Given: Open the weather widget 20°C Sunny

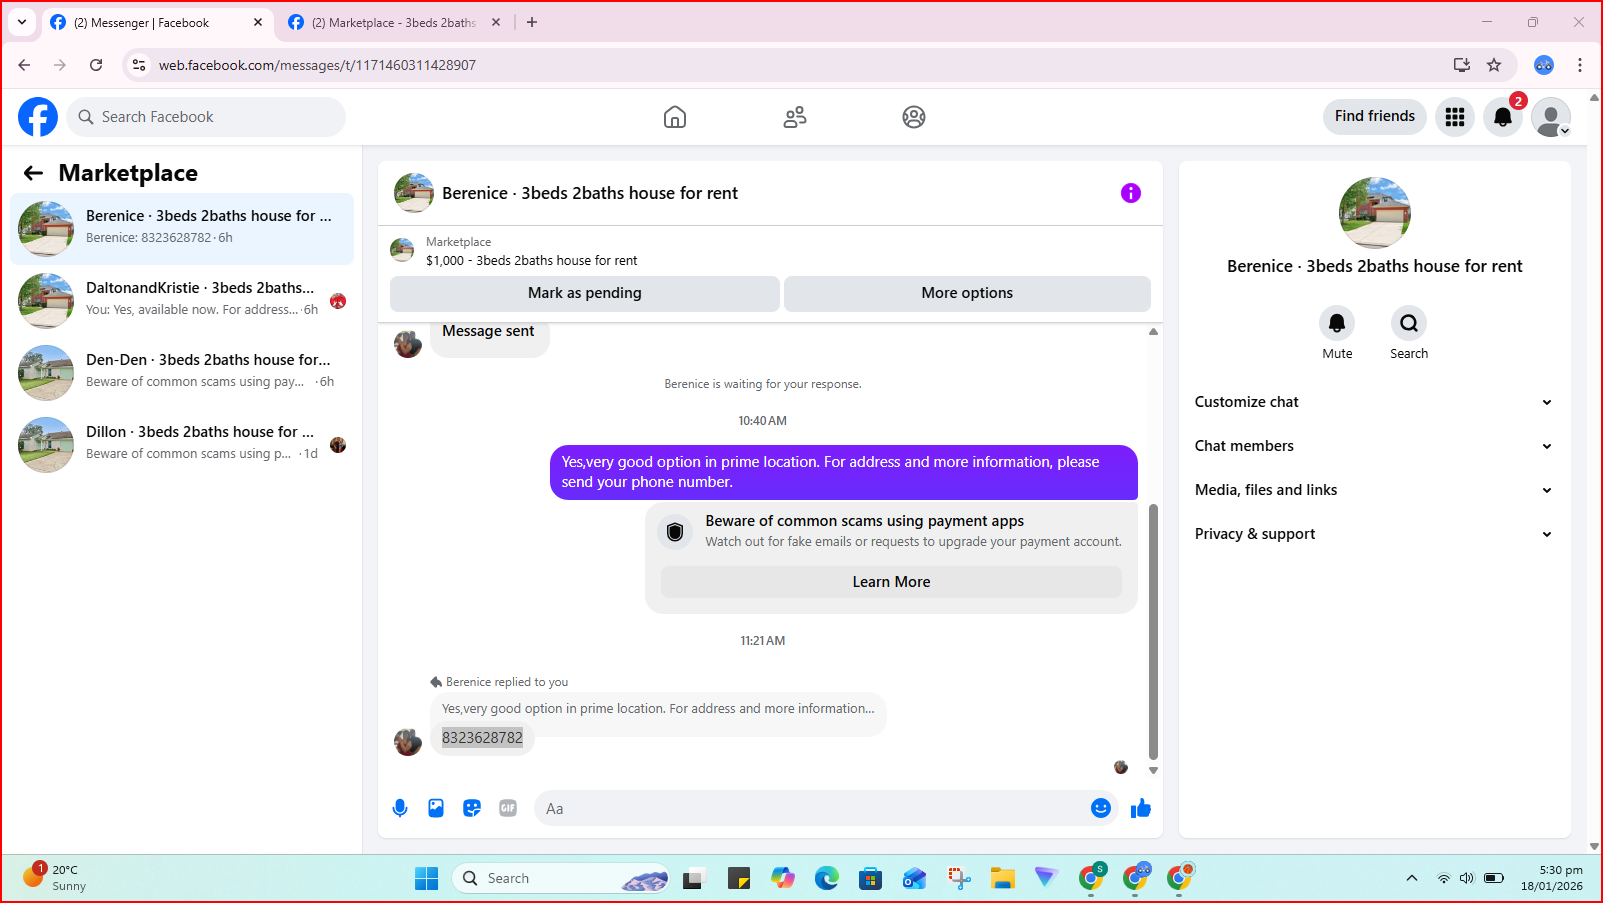Looking at the screenshot, I should point(54,877).
